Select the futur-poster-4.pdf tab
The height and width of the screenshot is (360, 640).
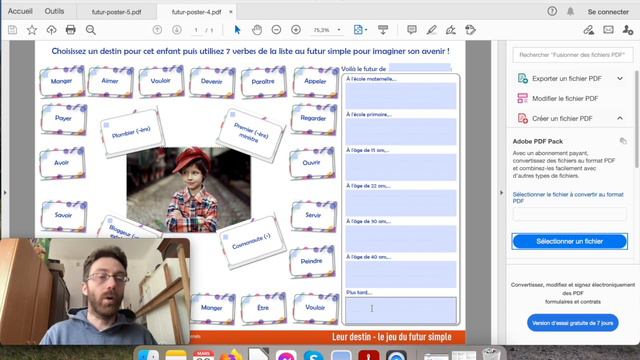pyautogui.click(x=196, y=12)
